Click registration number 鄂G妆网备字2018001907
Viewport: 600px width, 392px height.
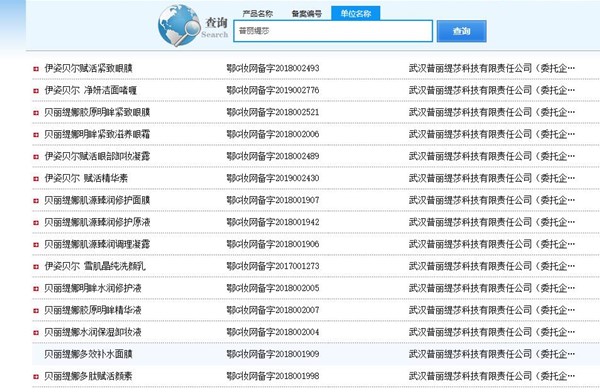[x=273, y=201]
